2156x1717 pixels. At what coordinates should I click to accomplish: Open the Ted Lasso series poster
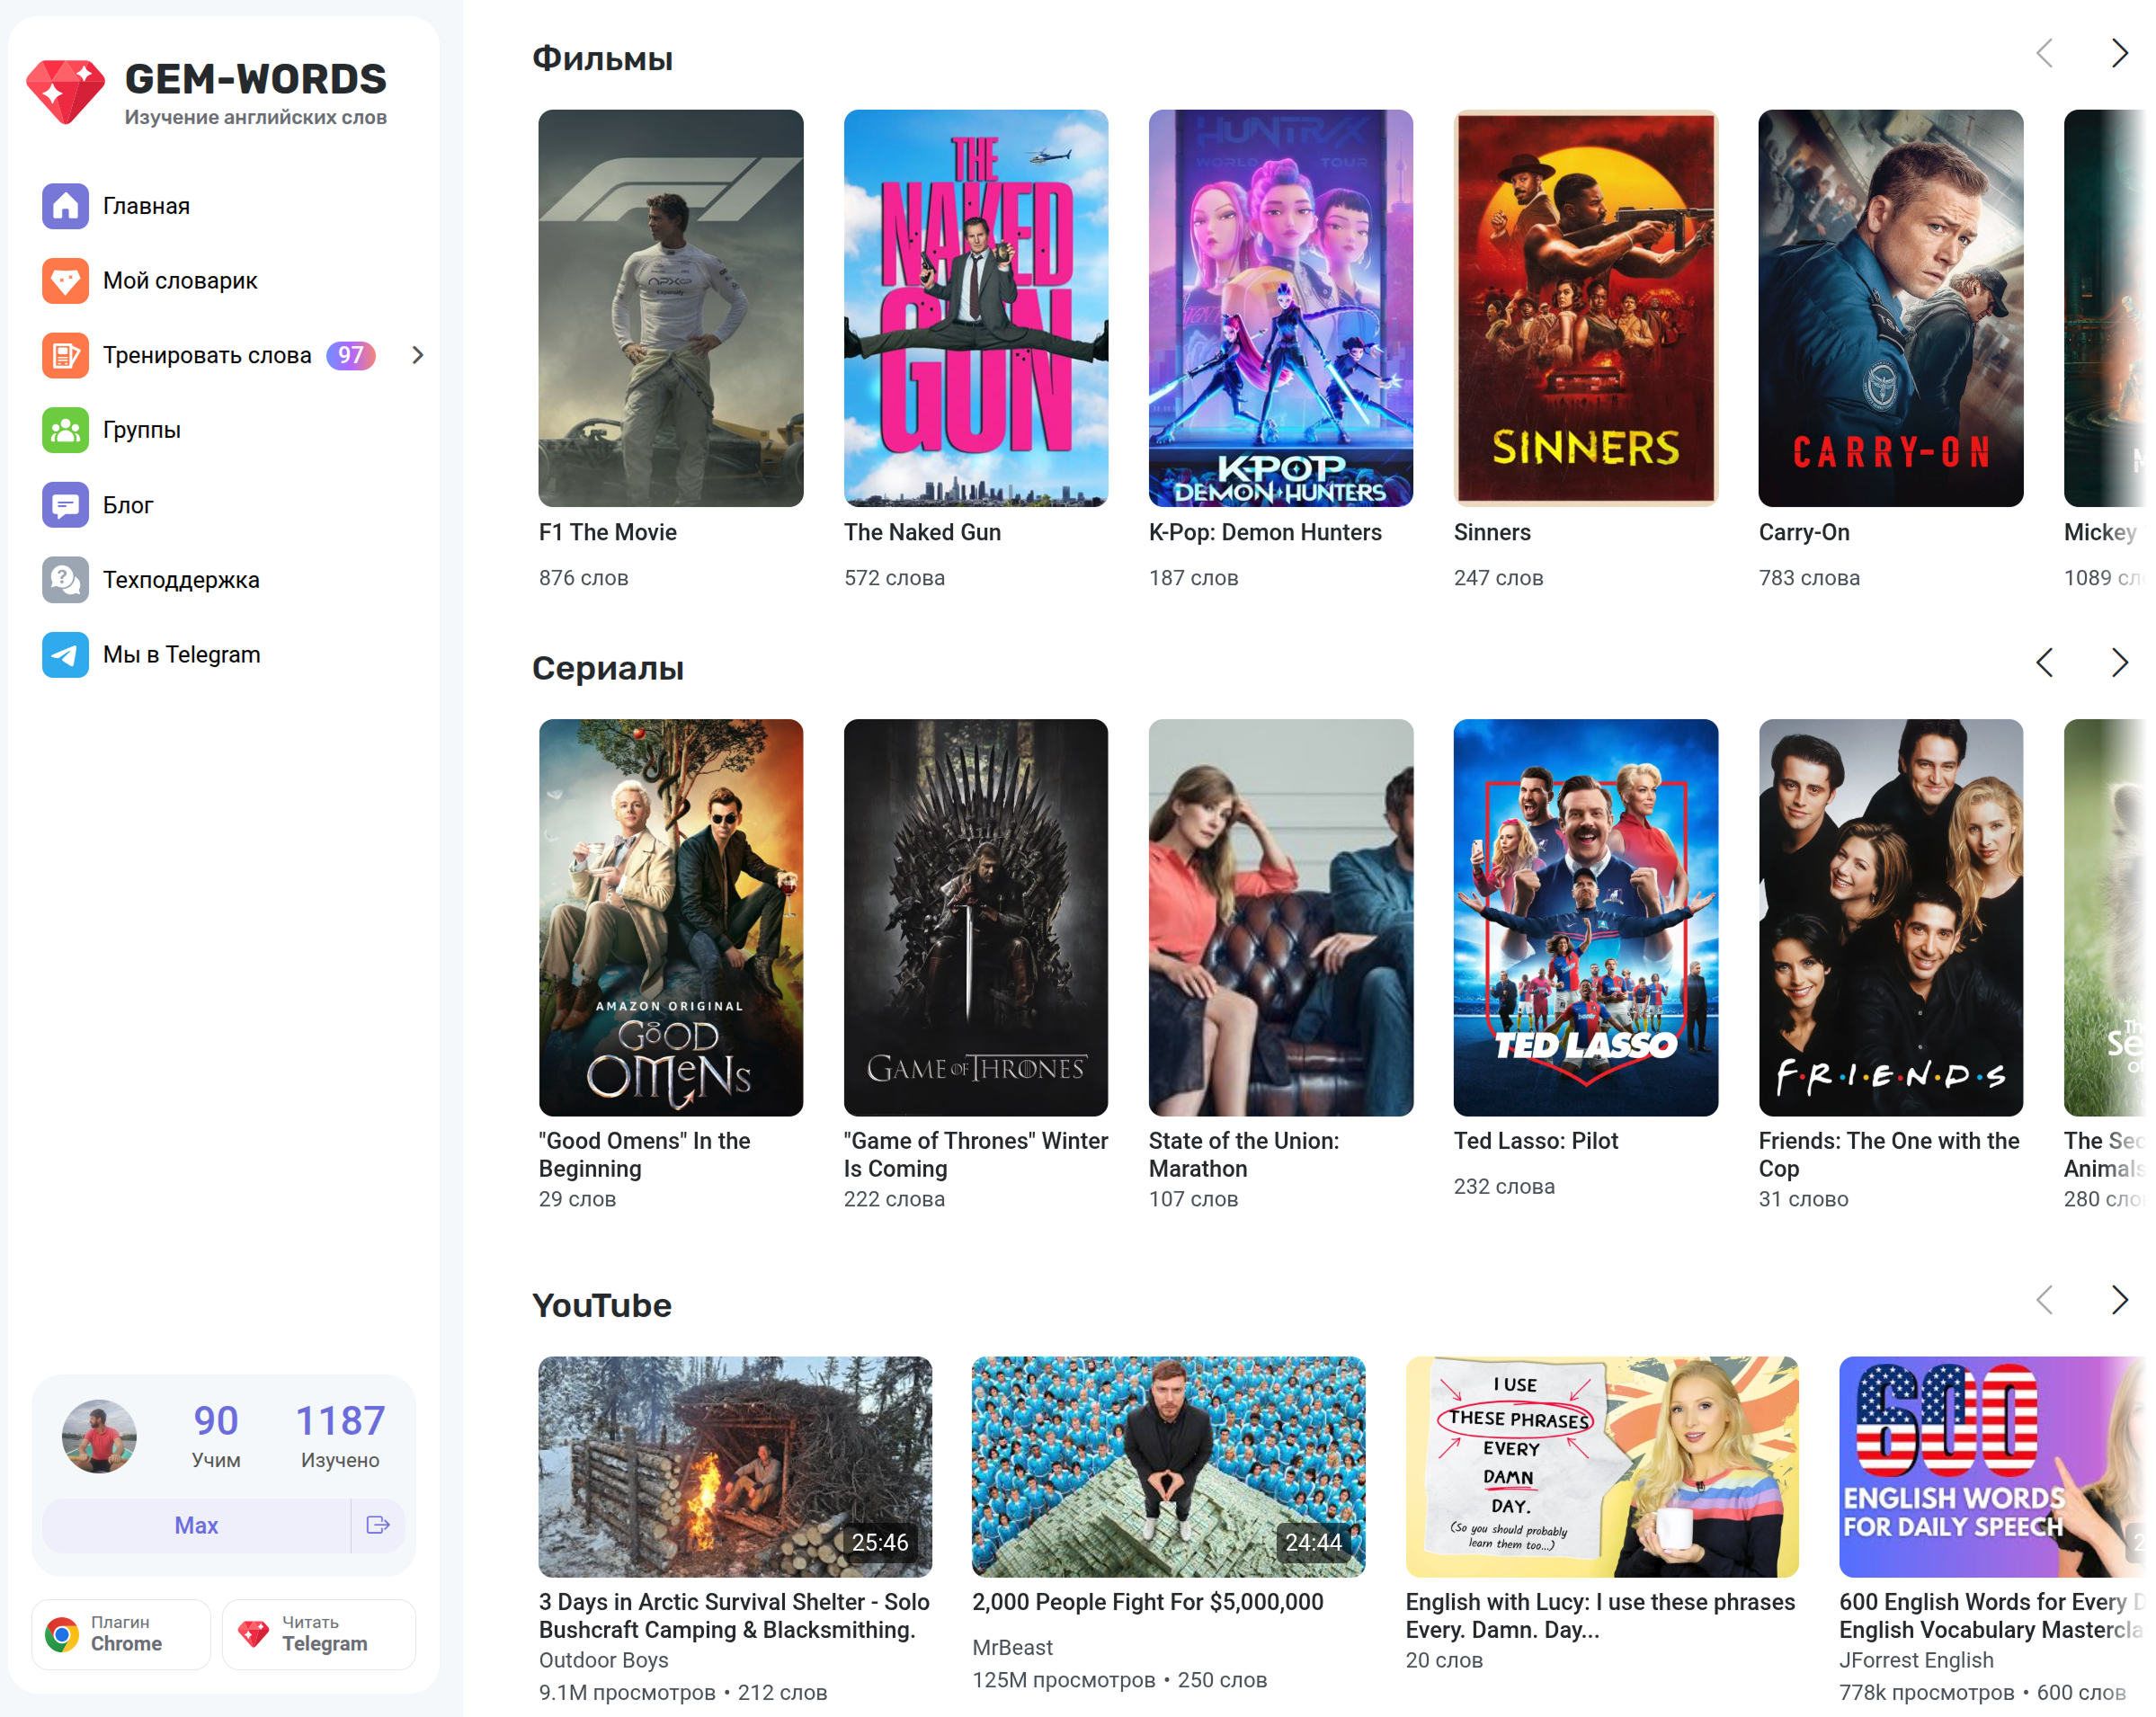point(1586,917)
